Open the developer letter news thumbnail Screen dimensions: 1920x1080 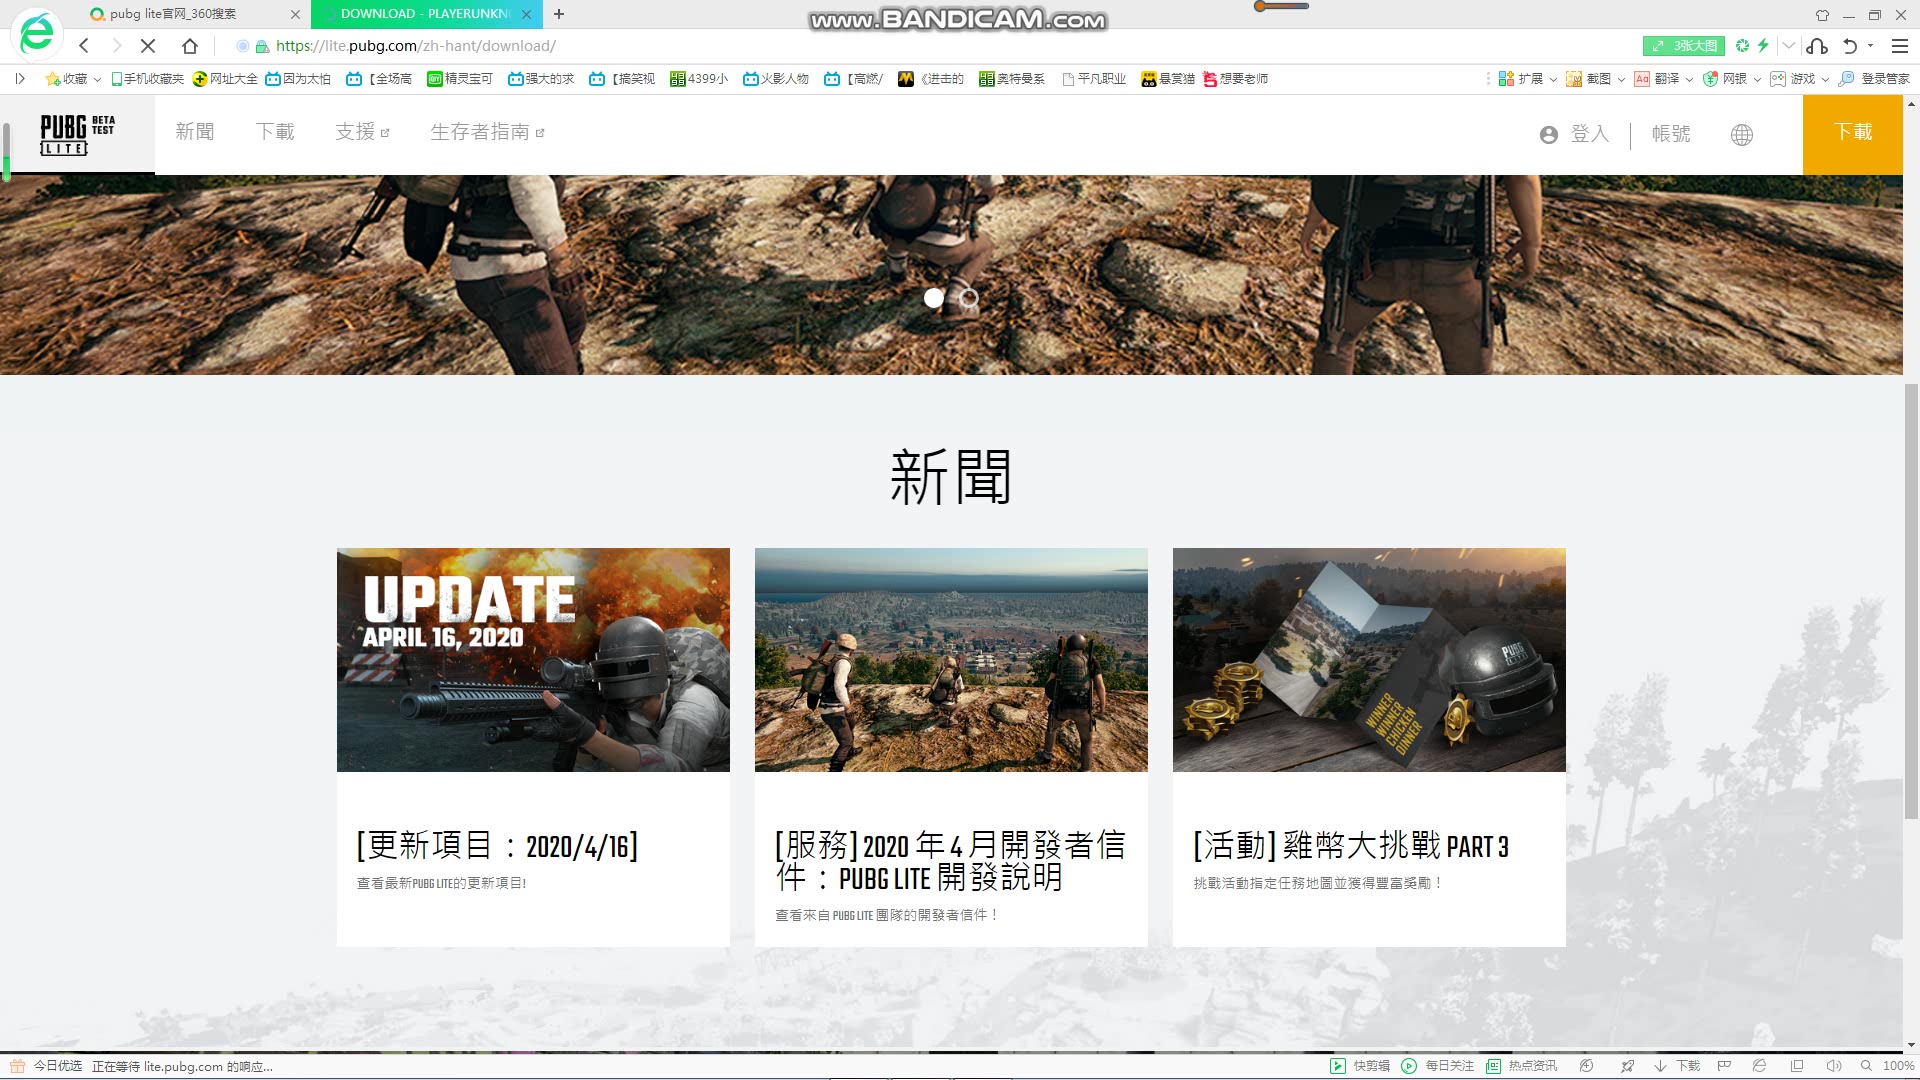[x=951, y=660]
